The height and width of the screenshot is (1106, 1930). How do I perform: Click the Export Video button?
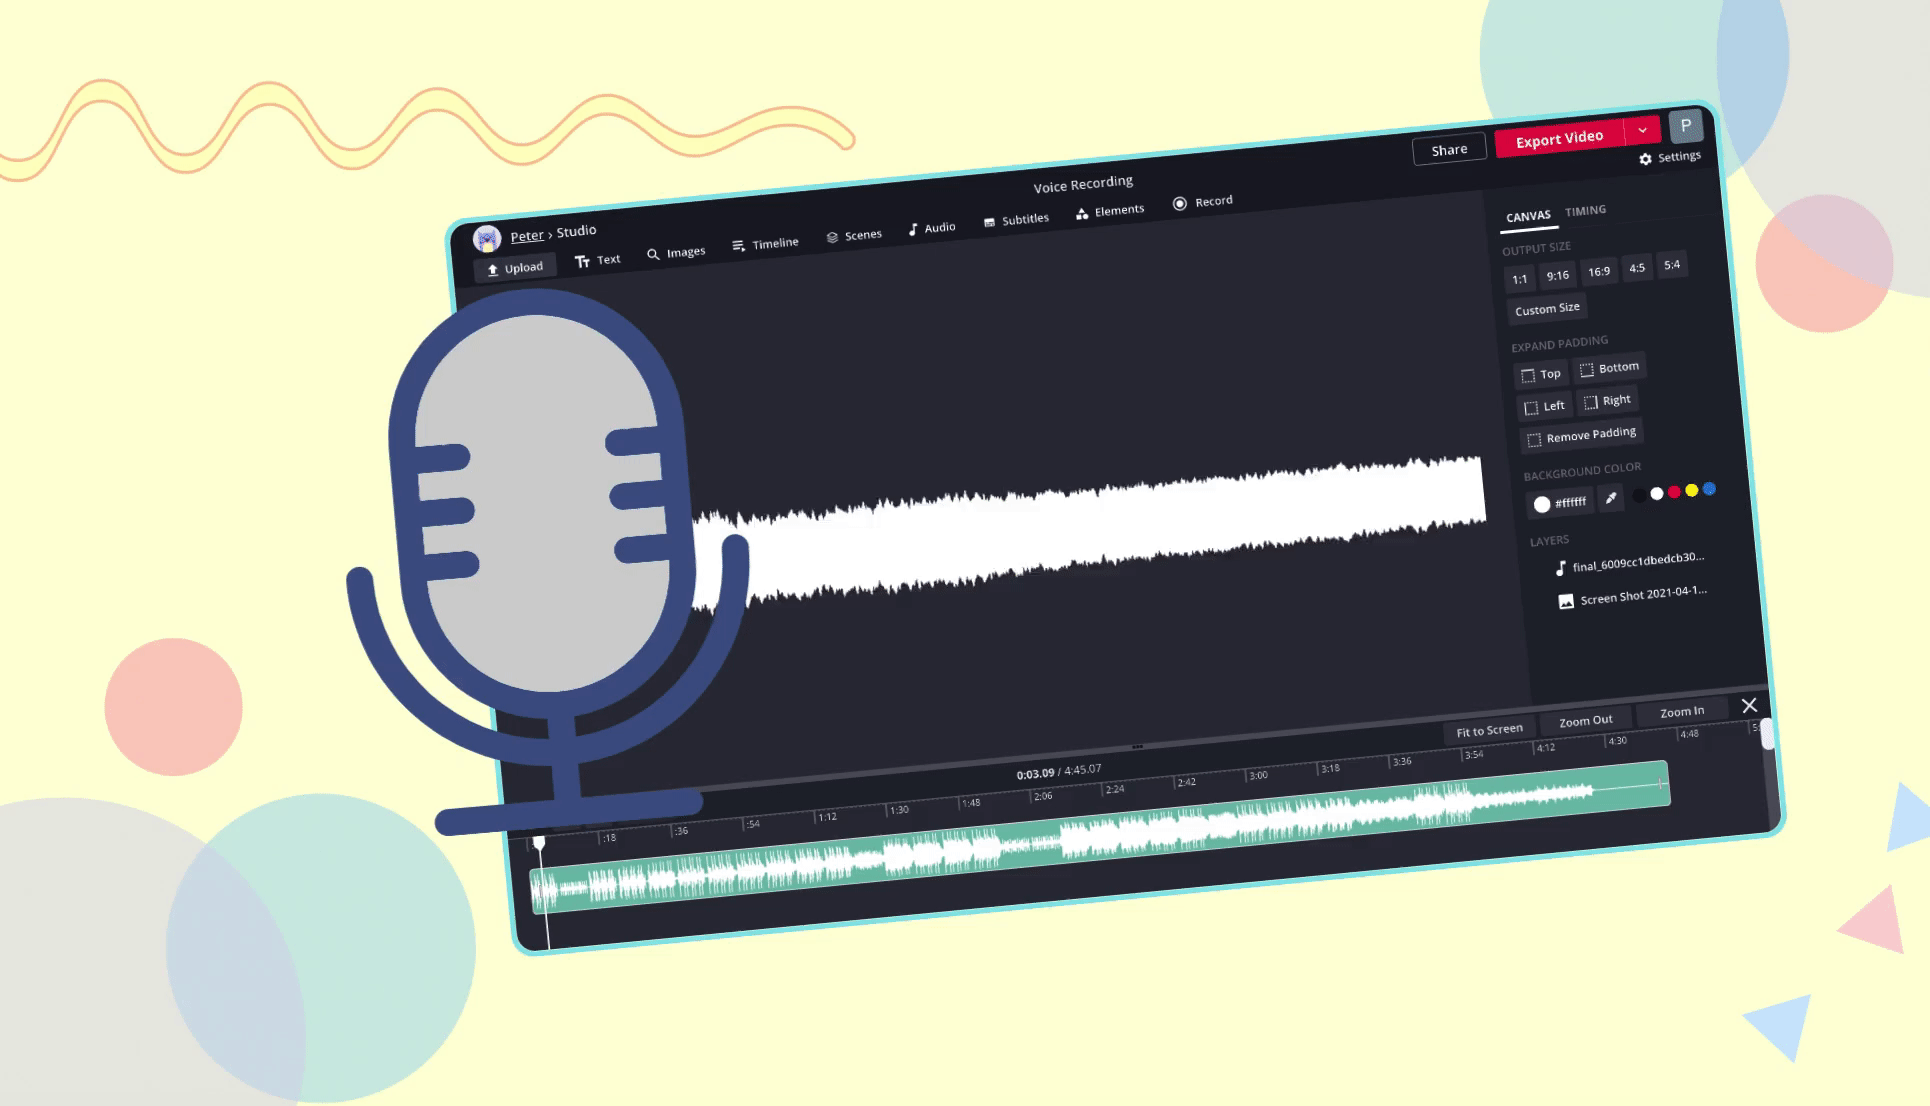click(x=1560, y=138)
